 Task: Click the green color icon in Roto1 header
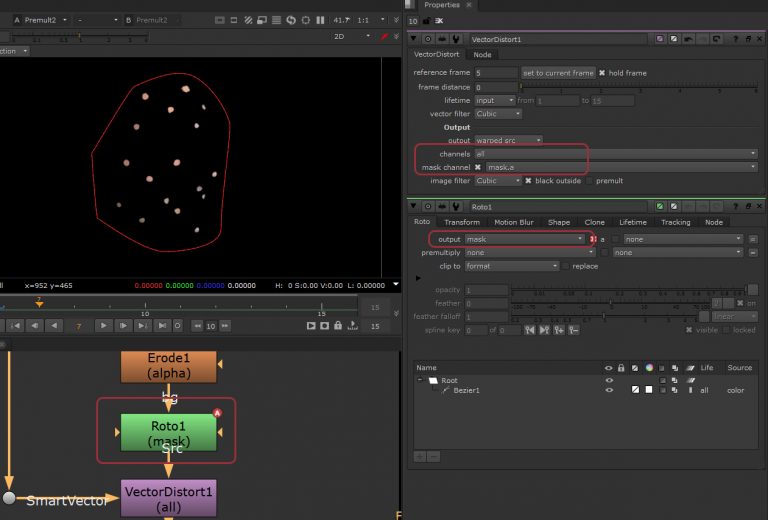tap(660, 207)
